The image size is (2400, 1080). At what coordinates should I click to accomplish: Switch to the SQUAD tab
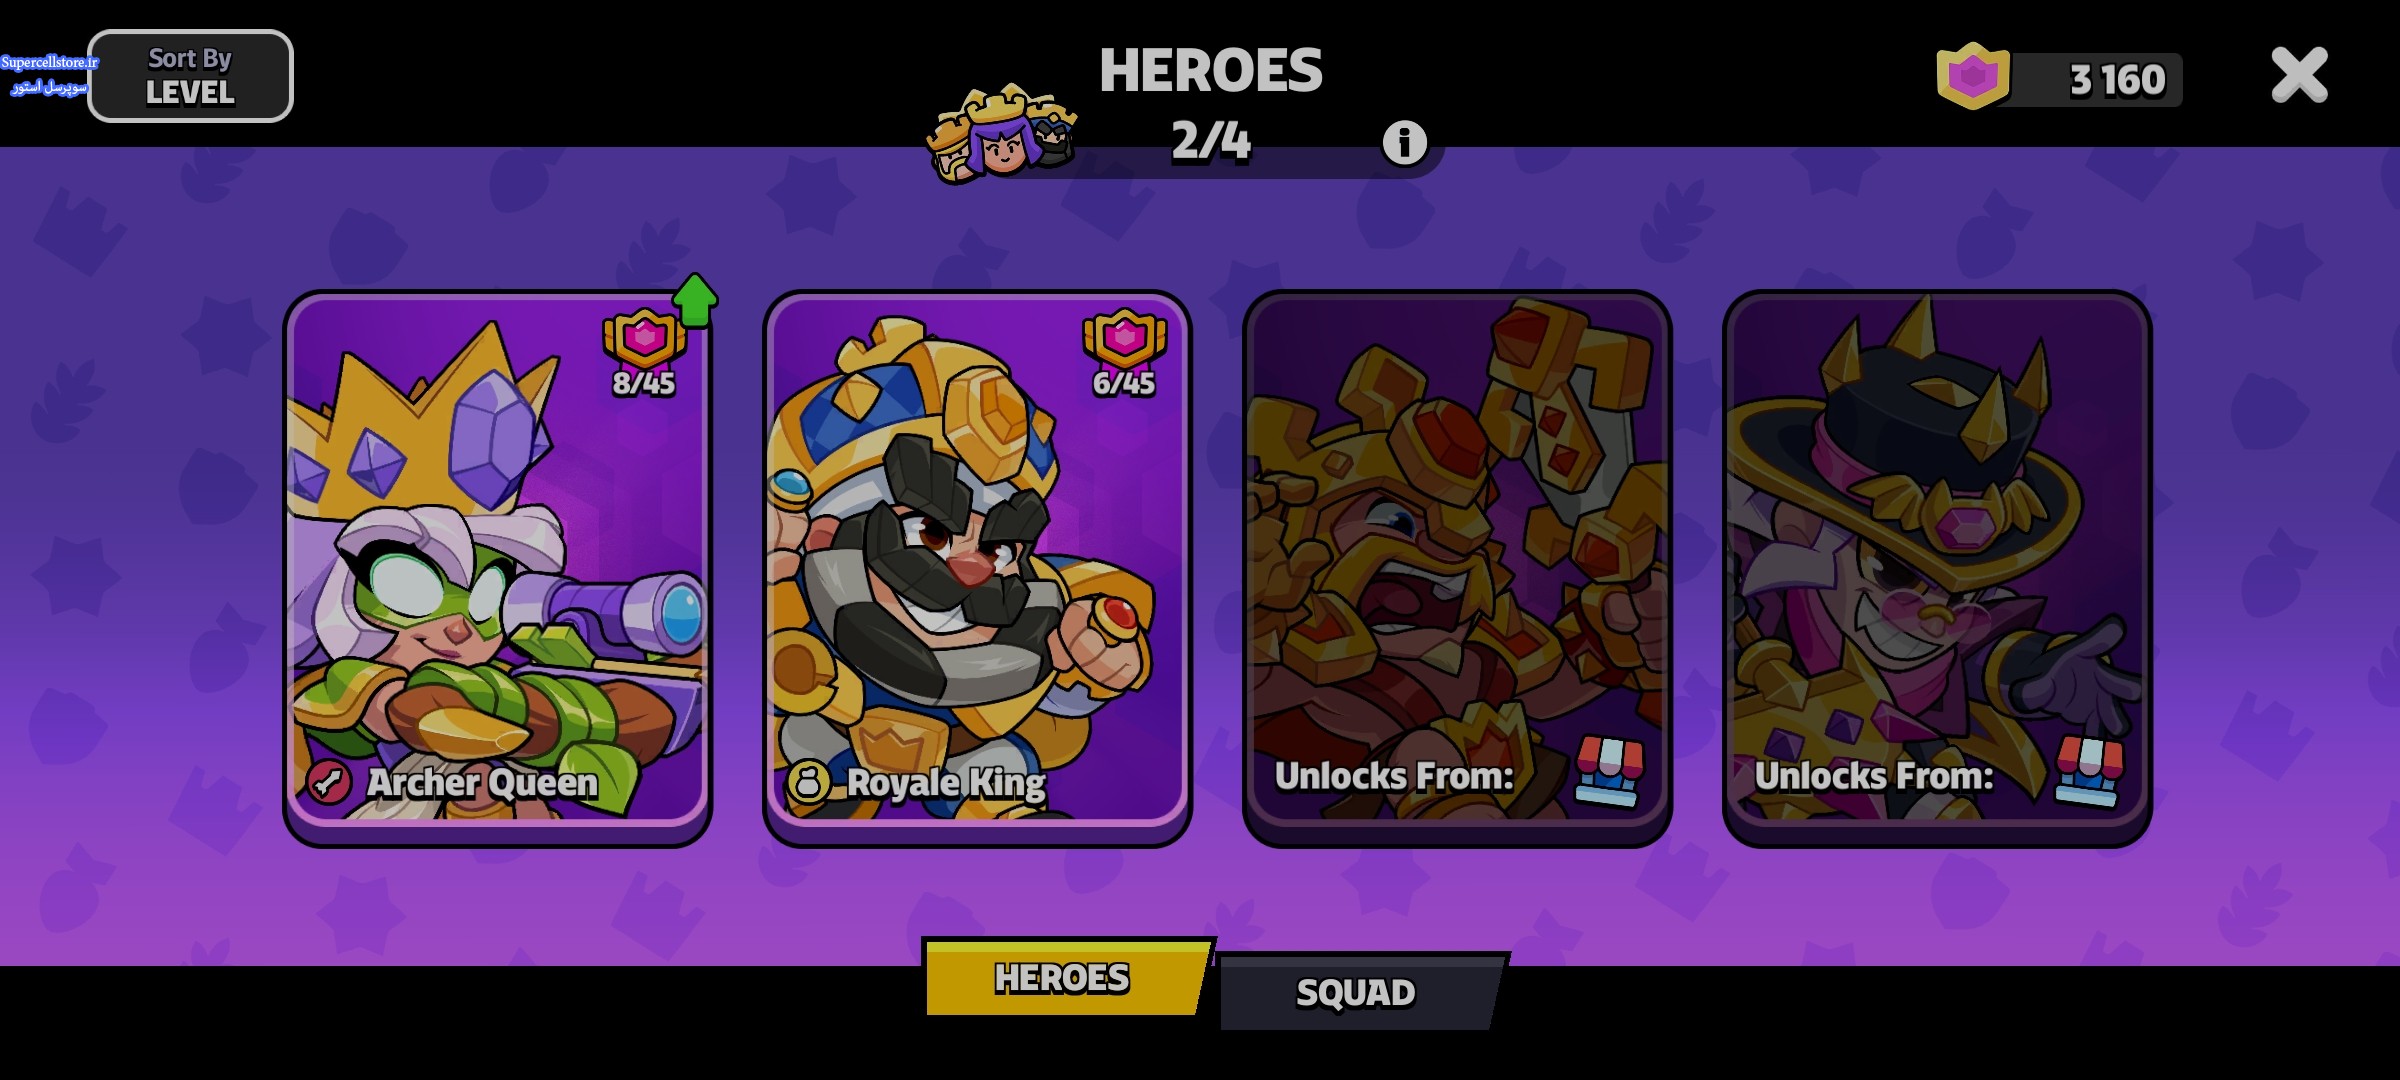[x=1357, y=992]
